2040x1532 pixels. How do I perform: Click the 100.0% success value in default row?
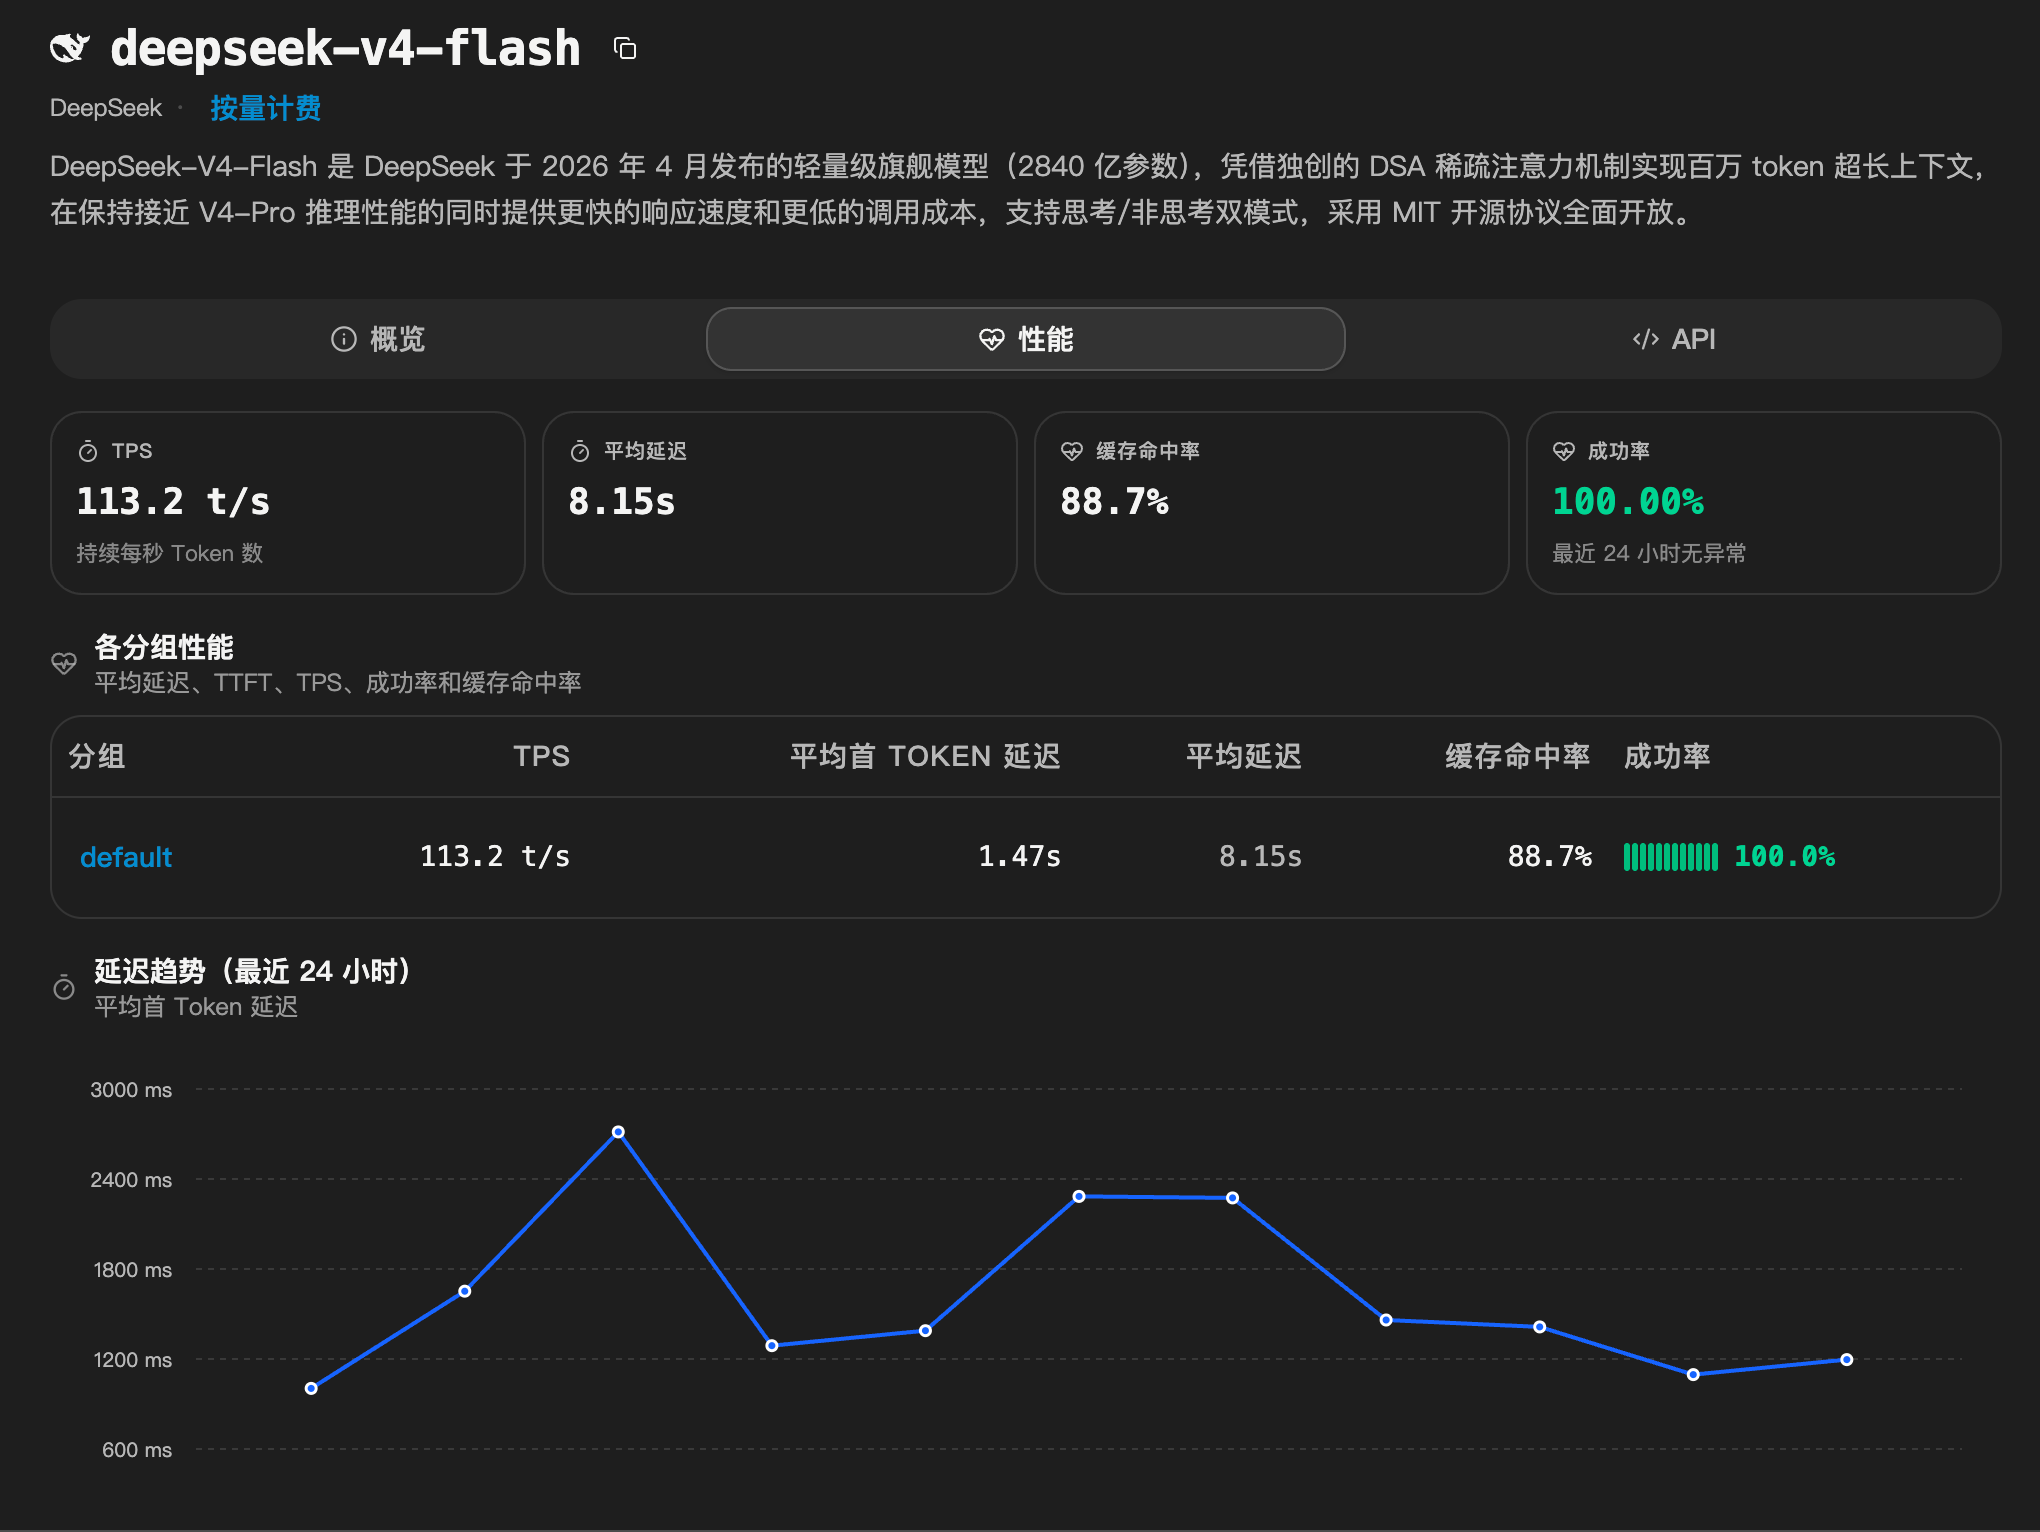pos(1784,856)
